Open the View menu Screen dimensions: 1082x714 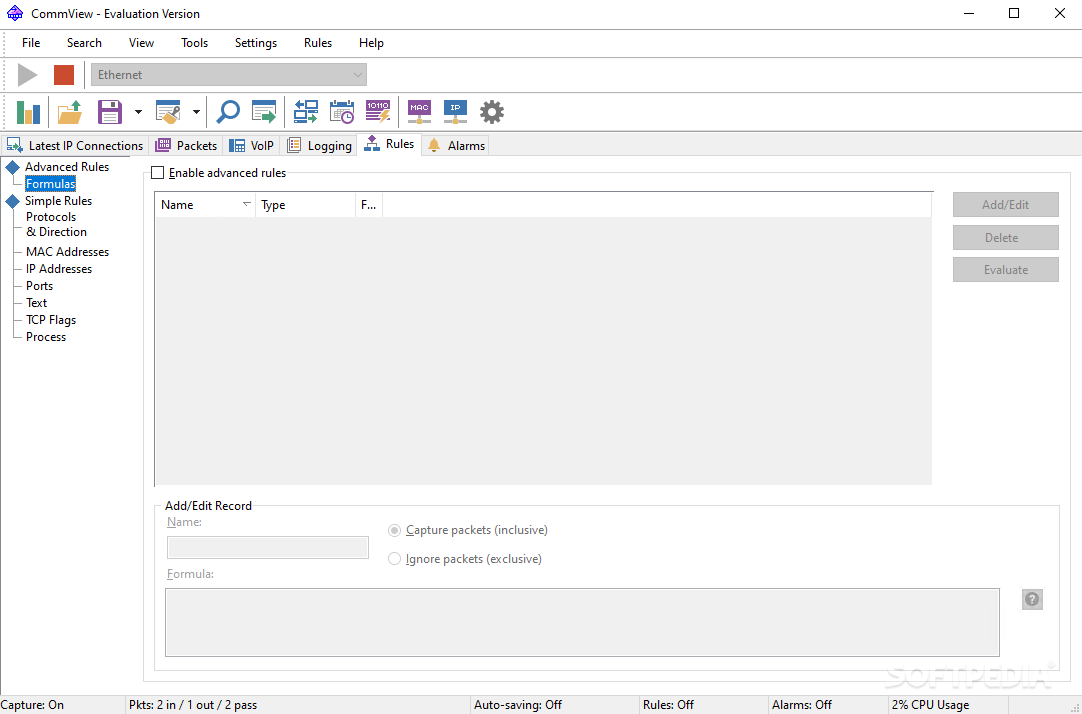point(141,43)
